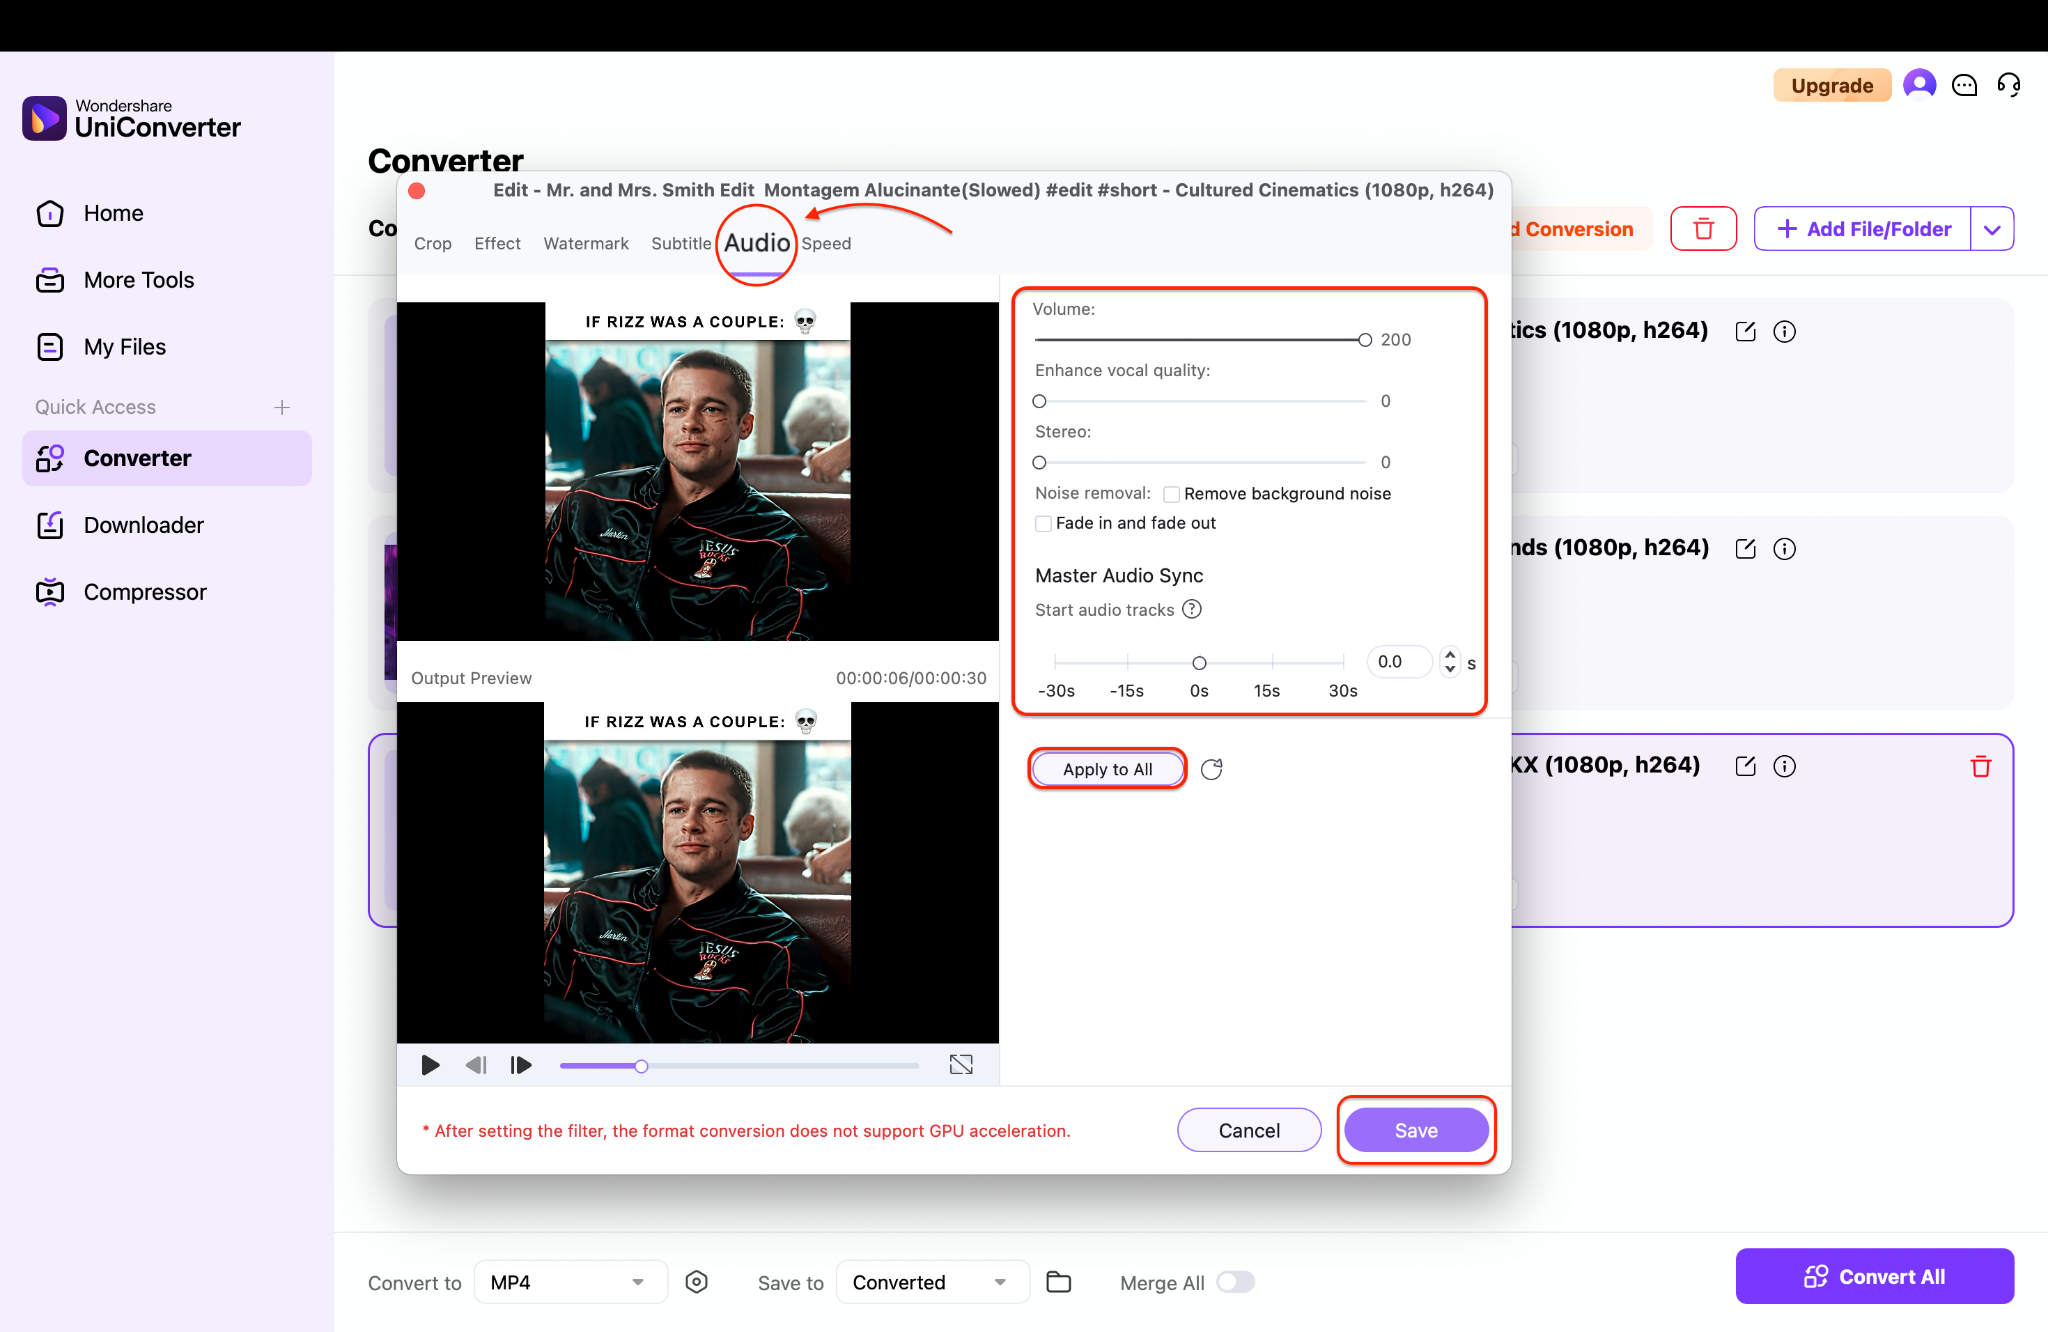Click the purple Save button
The image size is (2048, 1332).
[x=1416, y=1130]
